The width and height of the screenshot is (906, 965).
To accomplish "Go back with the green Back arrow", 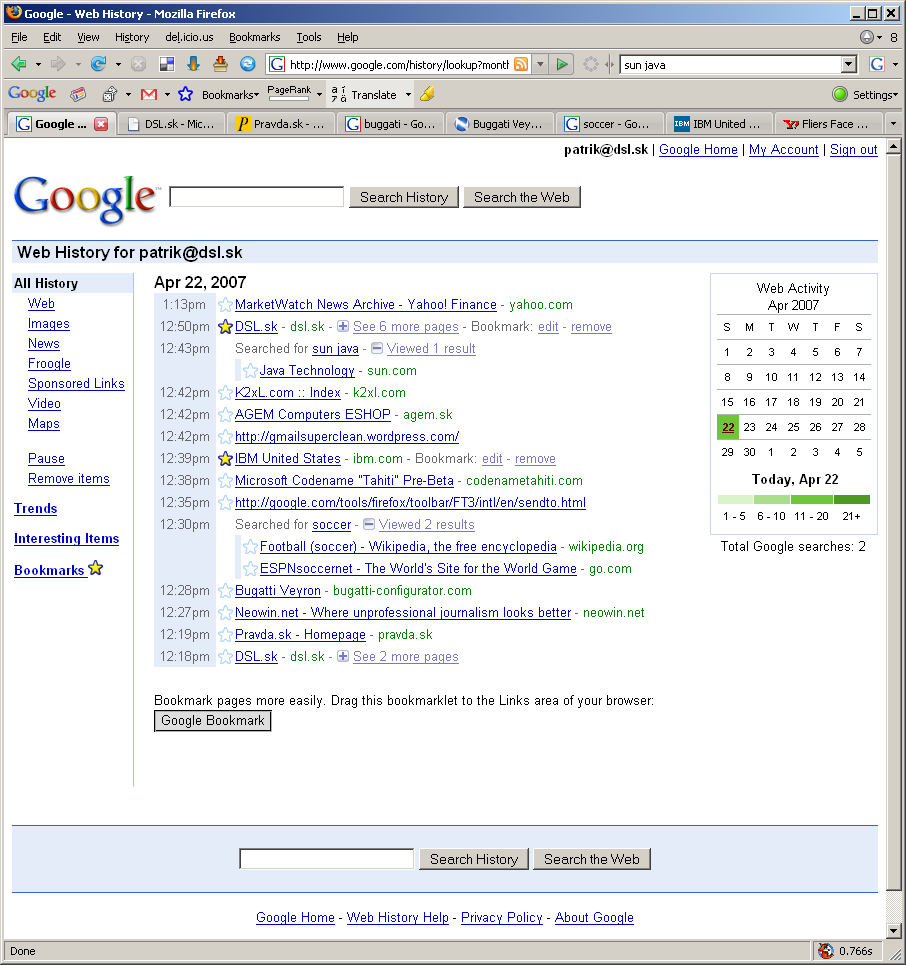I will pyautogui.click(x=18, y=64).
